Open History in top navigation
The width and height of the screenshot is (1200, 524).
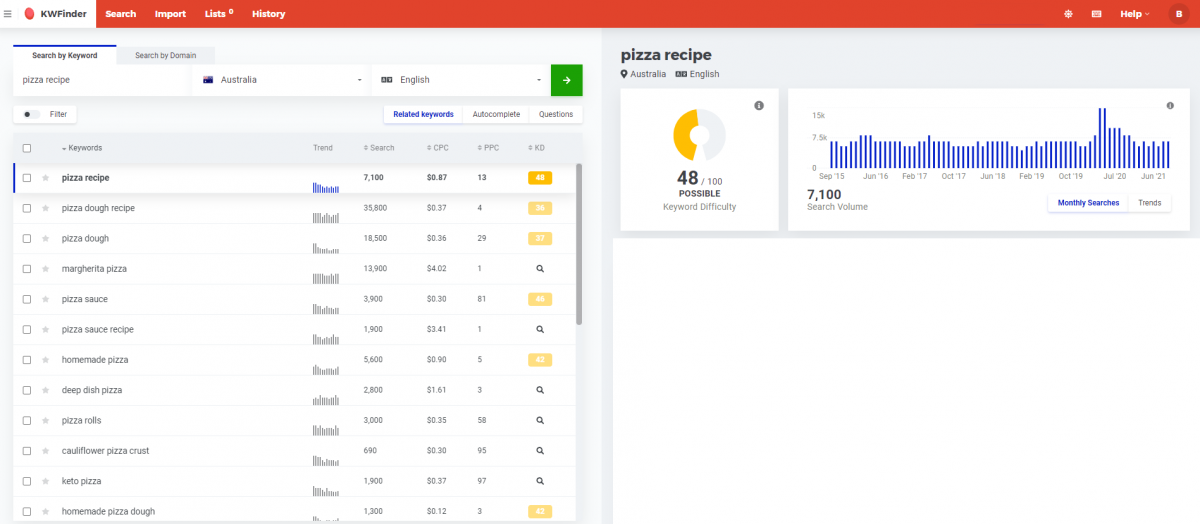[x=268, y=14]
